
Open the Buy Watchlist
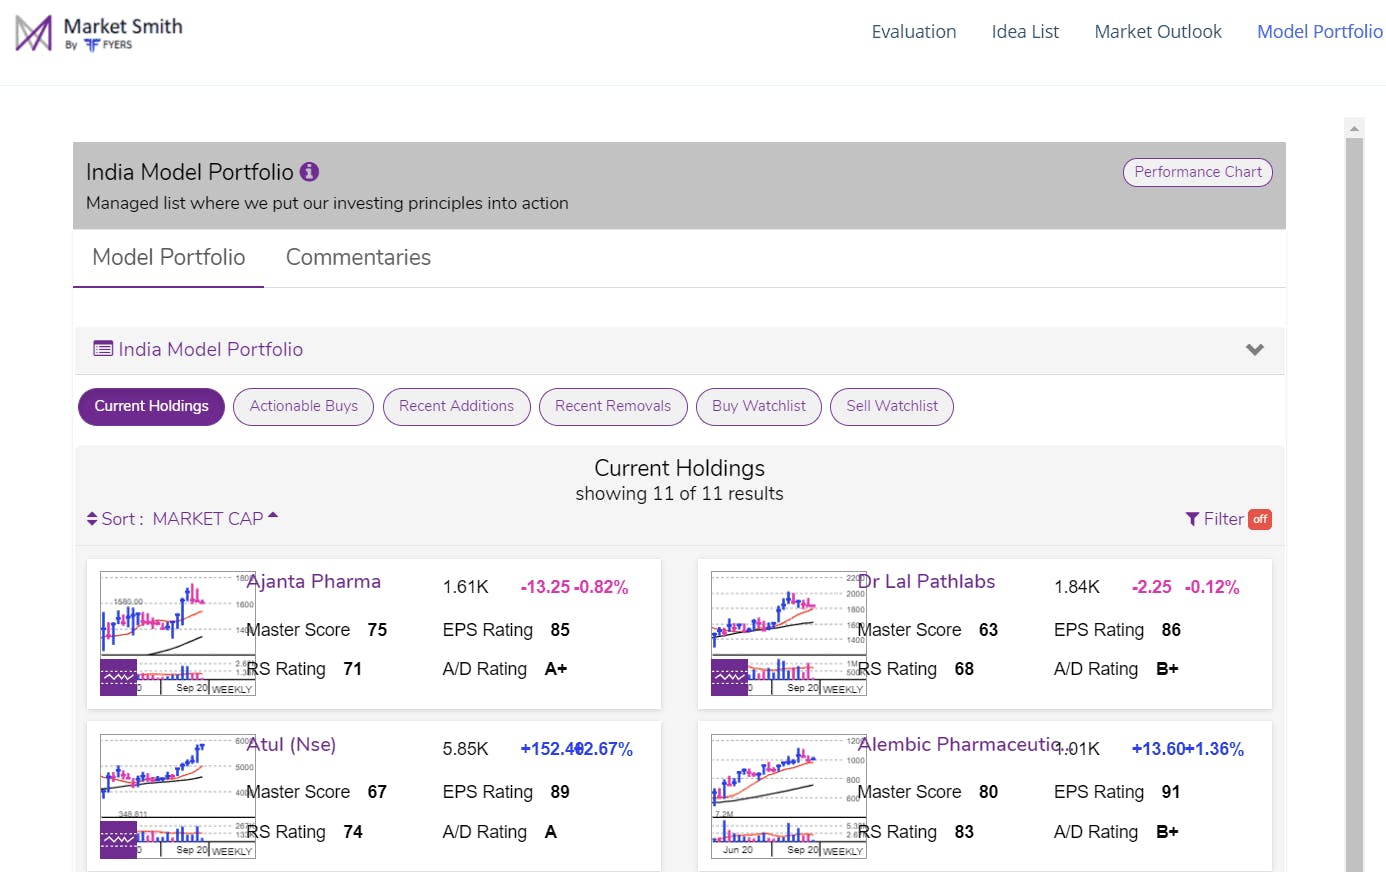[x=759, y=407]
